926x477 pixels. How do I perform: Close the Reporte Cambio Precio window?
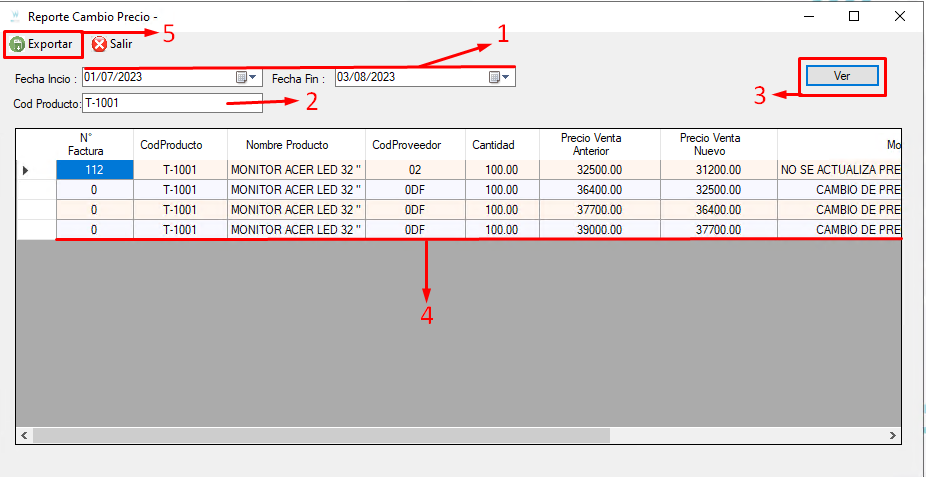(x=899, y=17)
